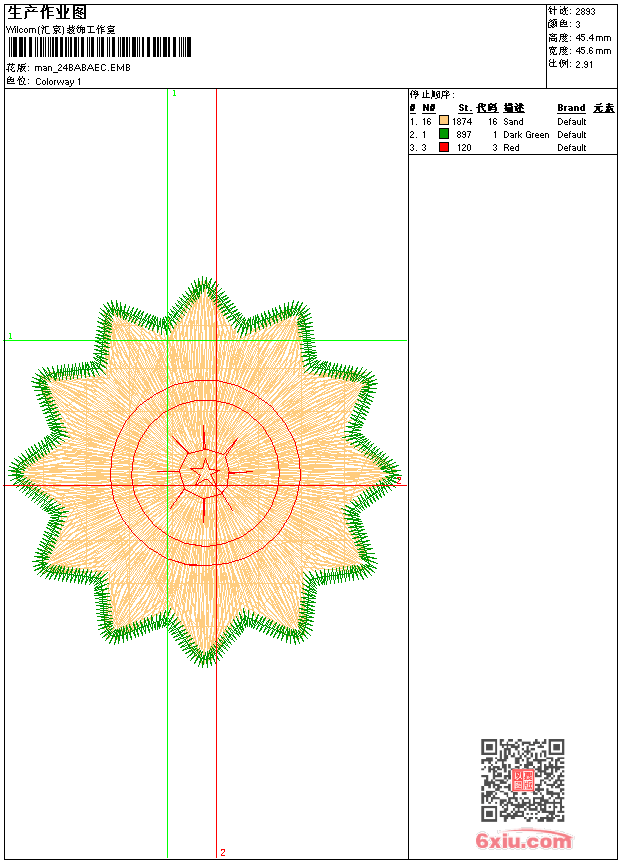The height and width of the screenshot is (860, 620).
Task: Click the Wilcom studio name text
Action: pyautogui.click(x=61, y=30)
